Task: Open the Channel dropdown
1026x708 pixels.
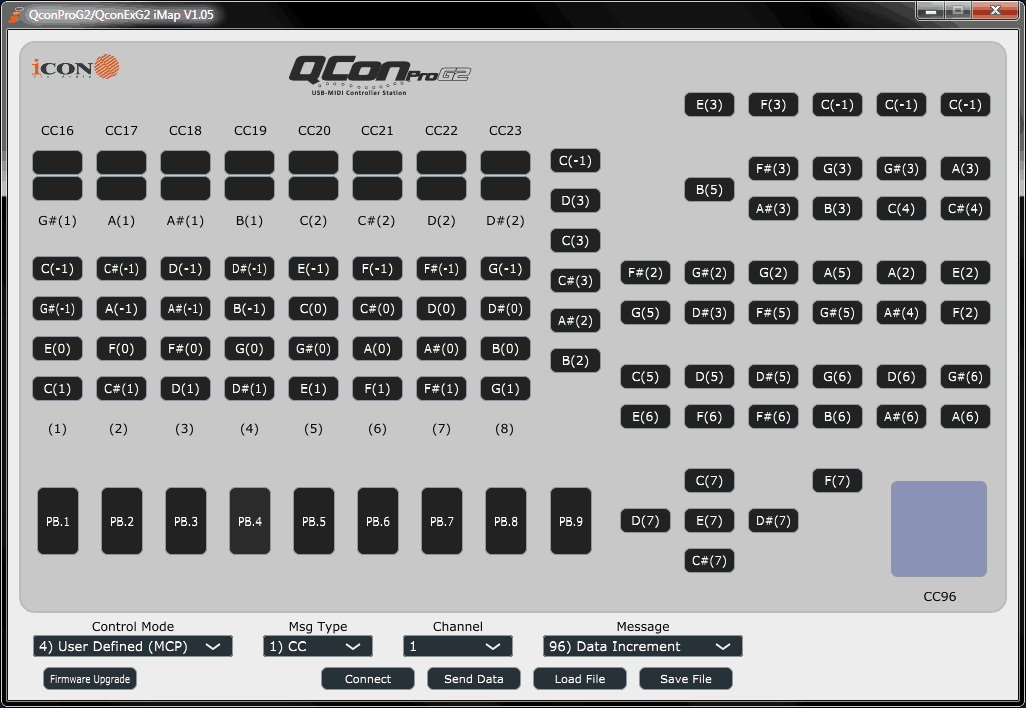Action: click(x=457, y=646)
